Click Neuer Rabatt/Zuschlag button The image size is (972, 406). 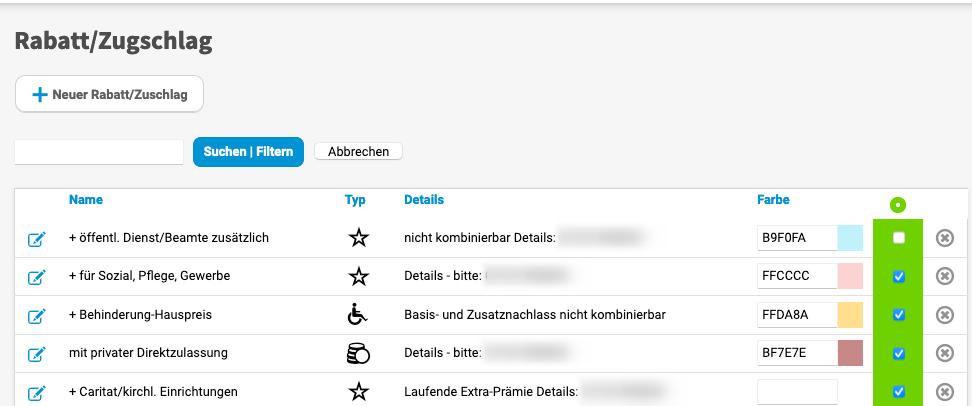point(109,94)
